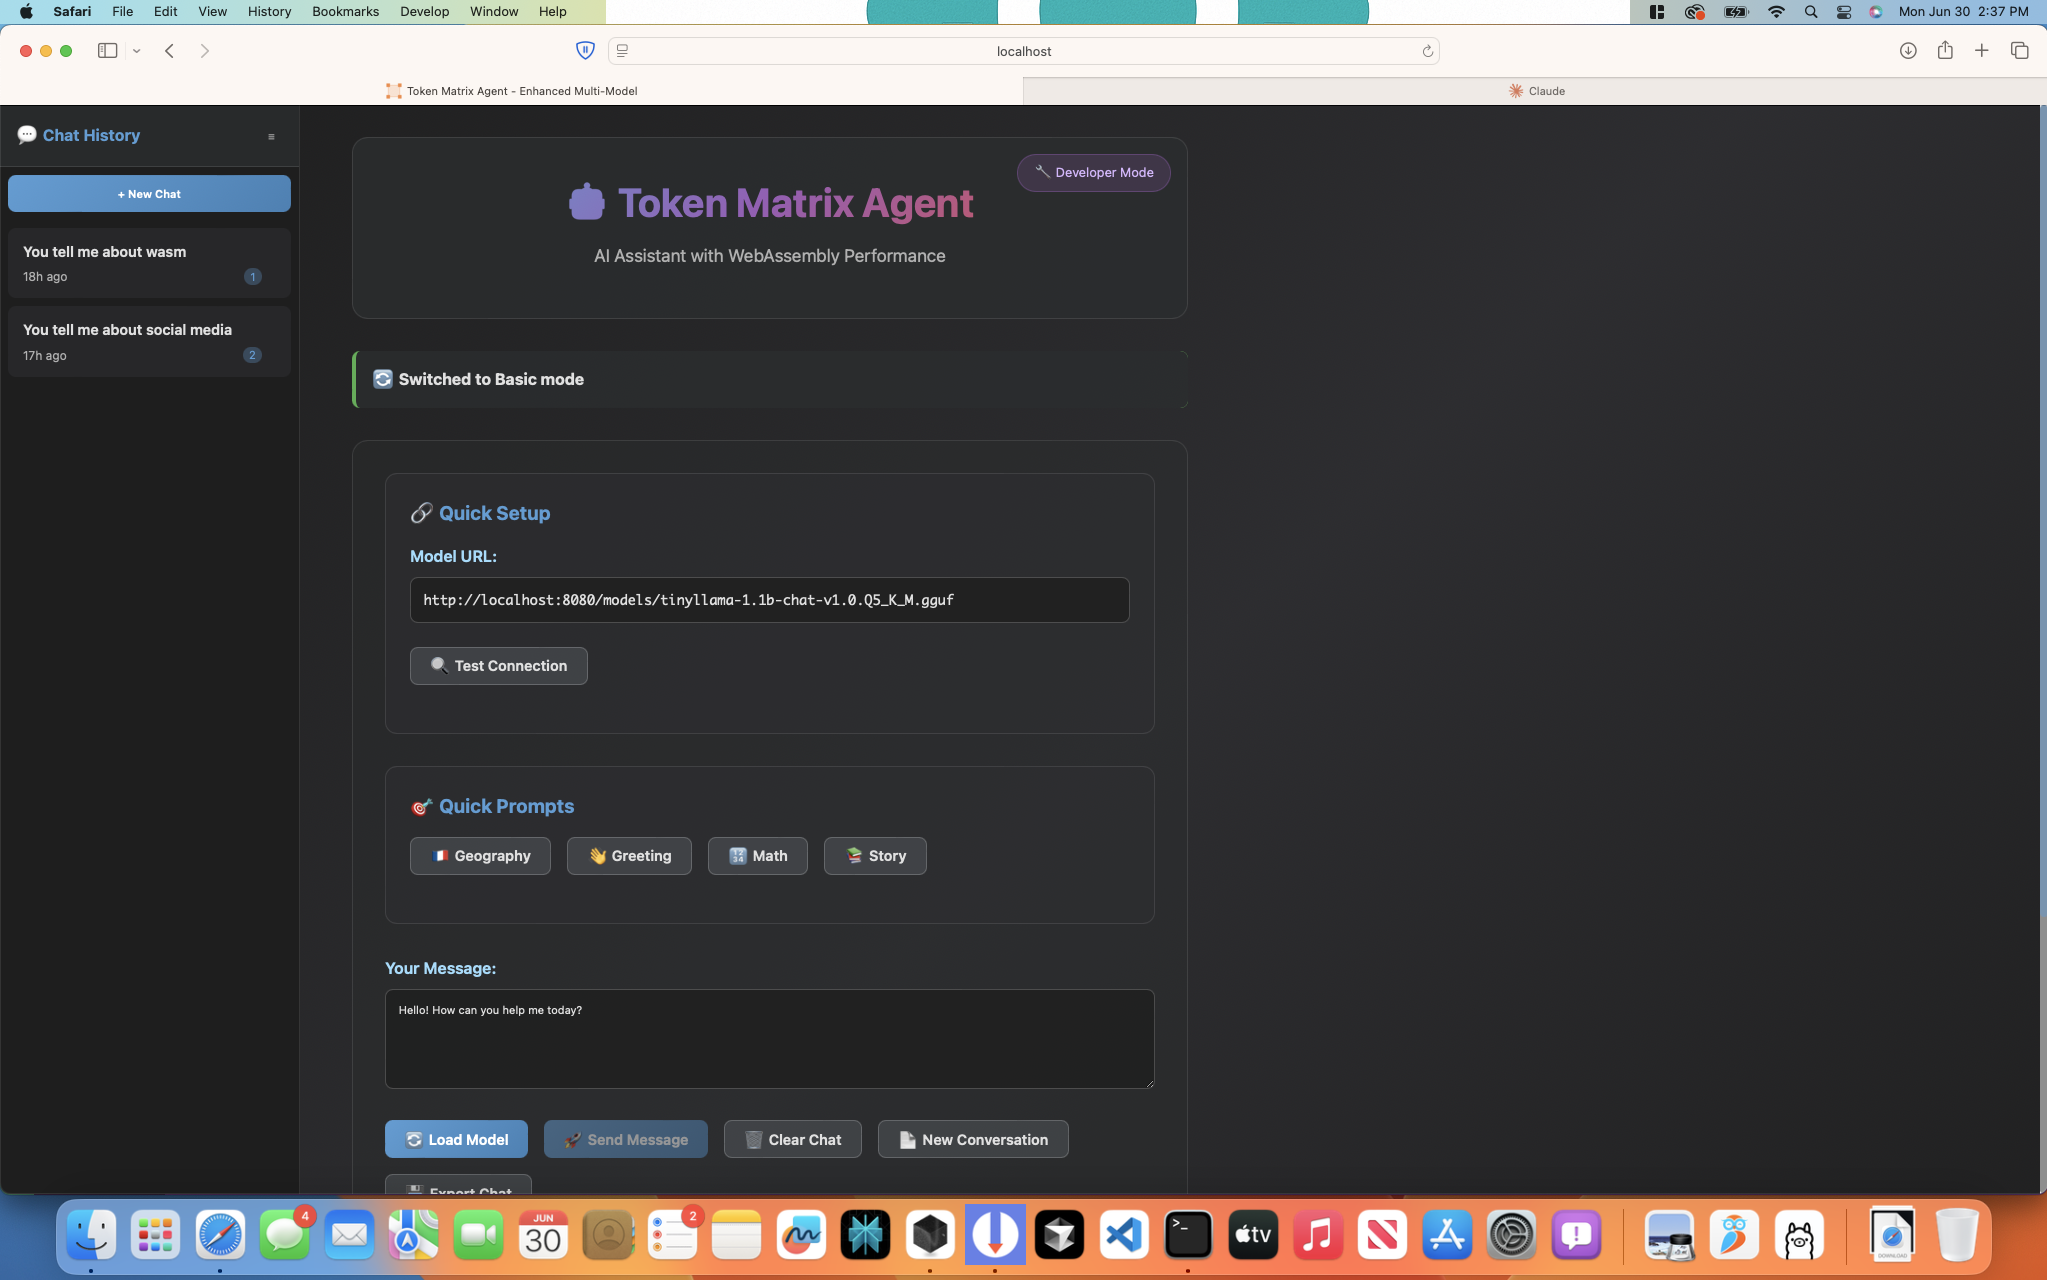
Task: Switch to the Claude tab
Action: 1535,91
